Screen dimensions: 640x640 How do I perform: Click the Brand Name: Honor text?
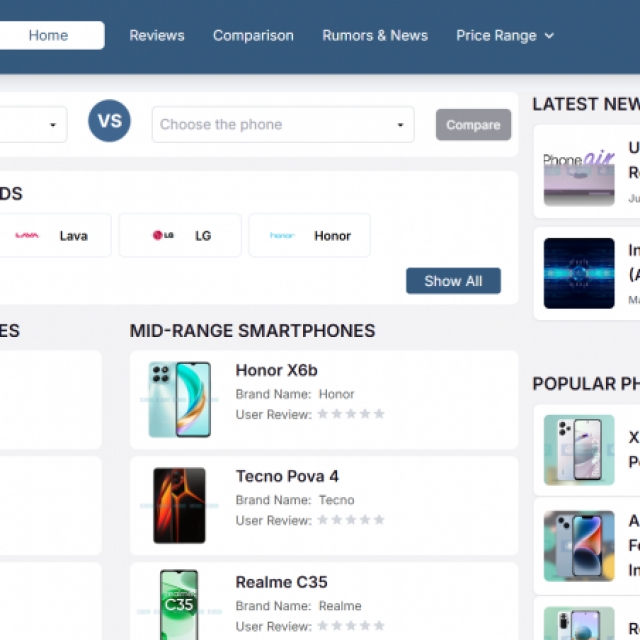(x=295, y=394)
